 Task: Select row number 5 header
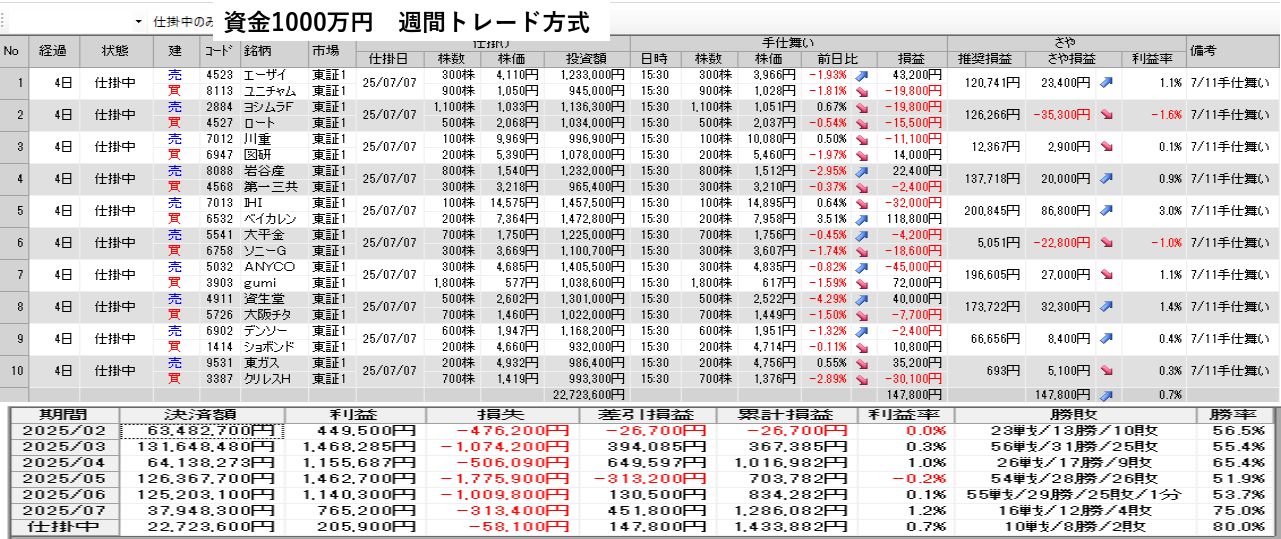14,211
